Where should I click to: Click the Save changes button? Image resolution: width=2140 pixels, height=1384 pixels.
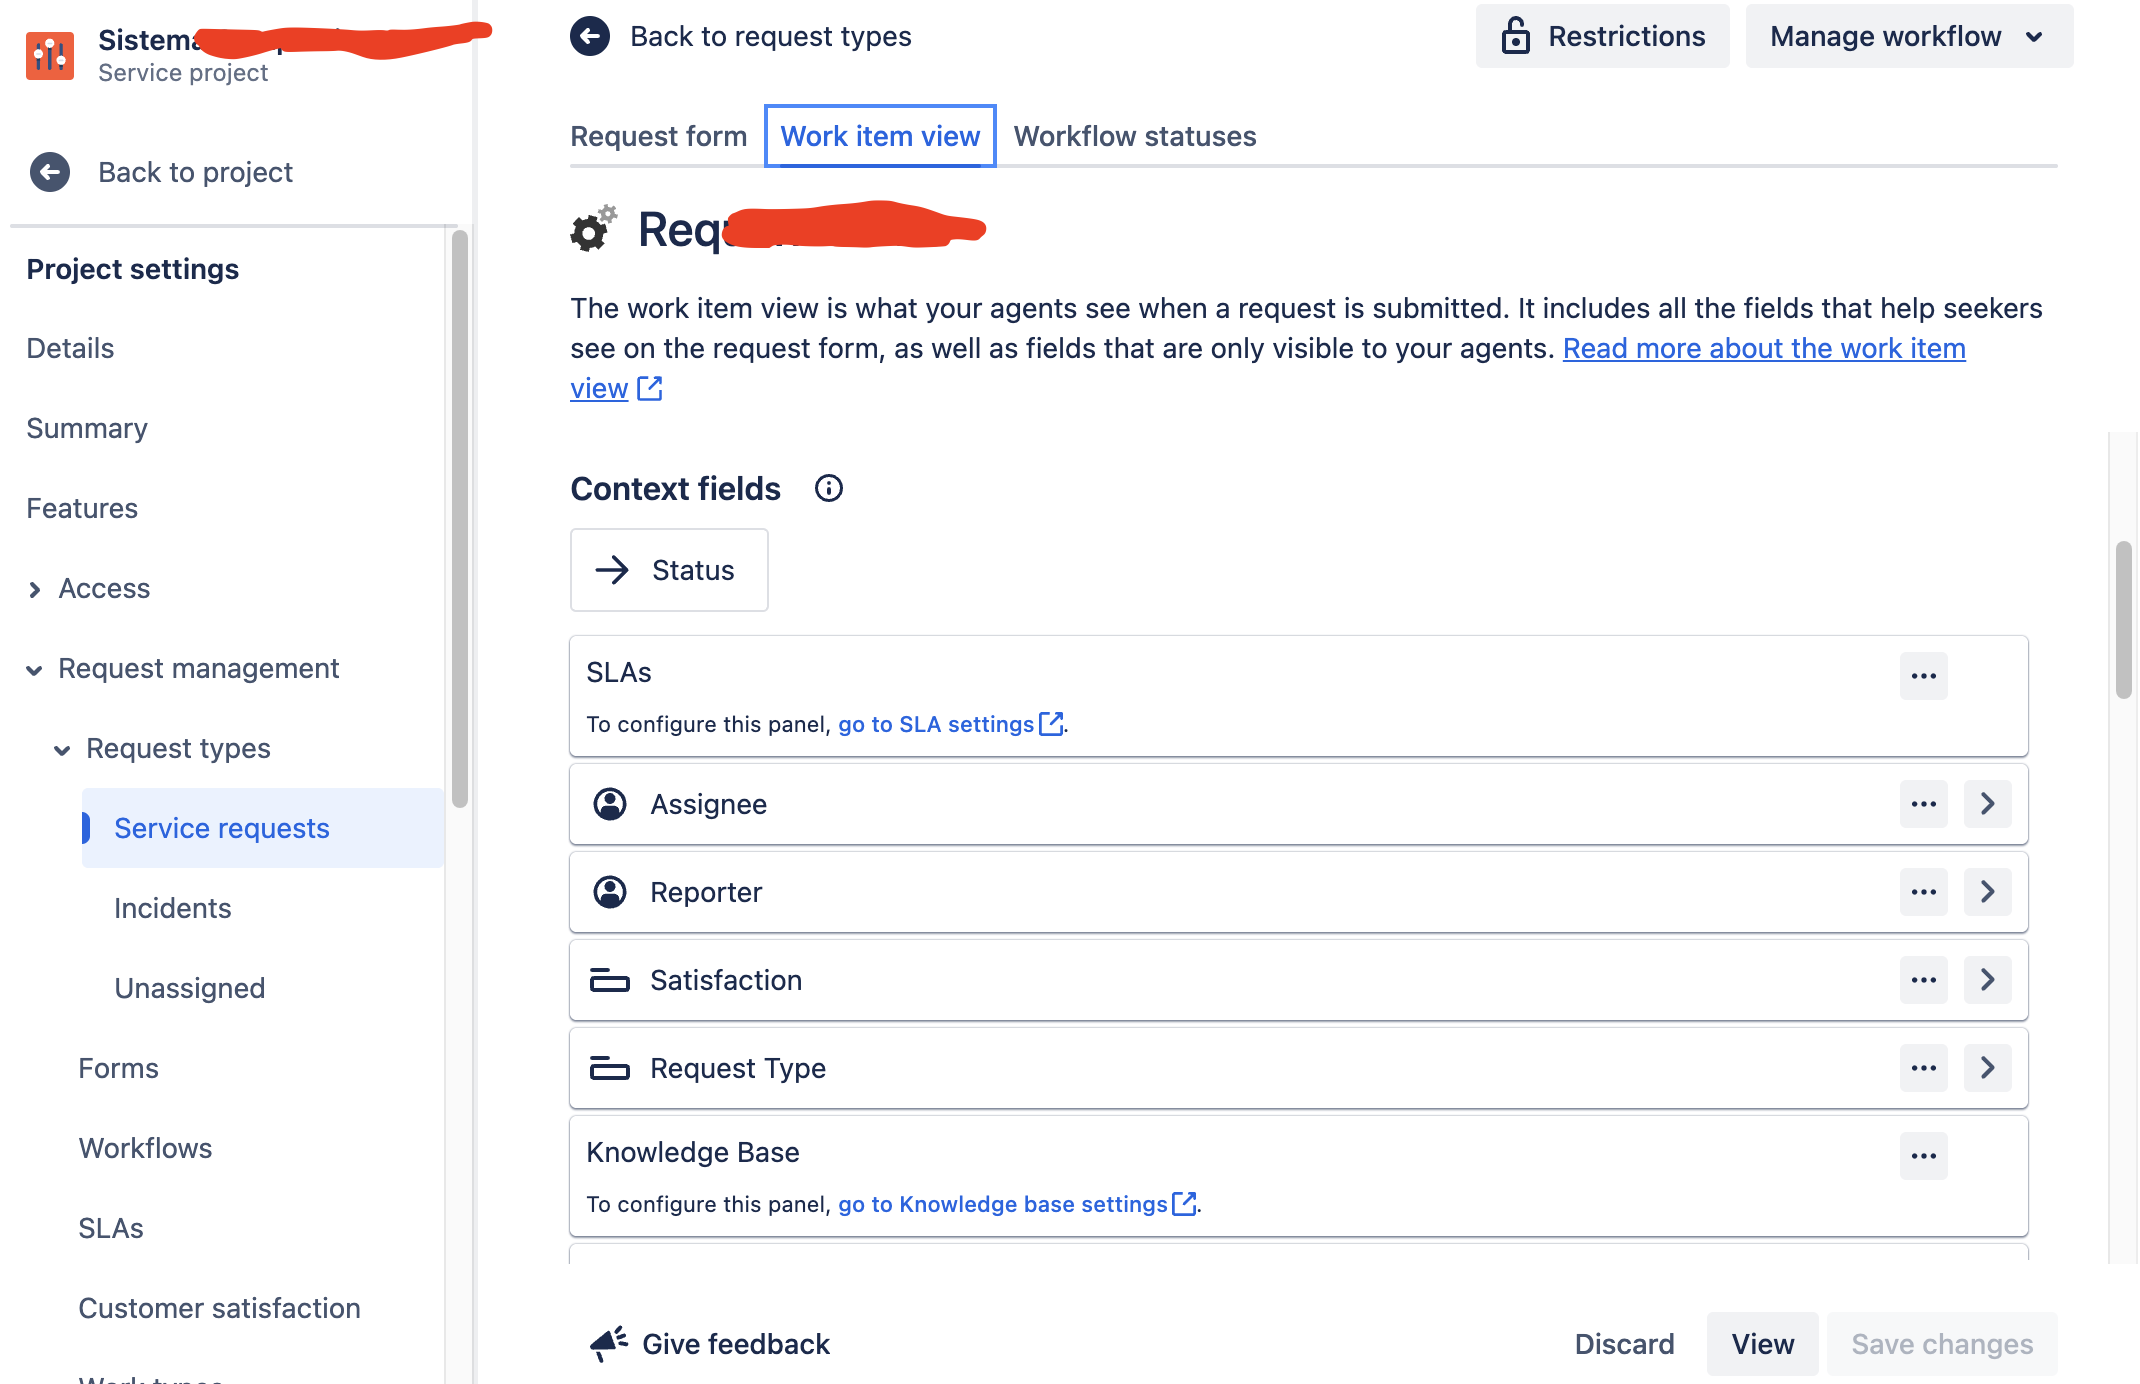1941,1343
